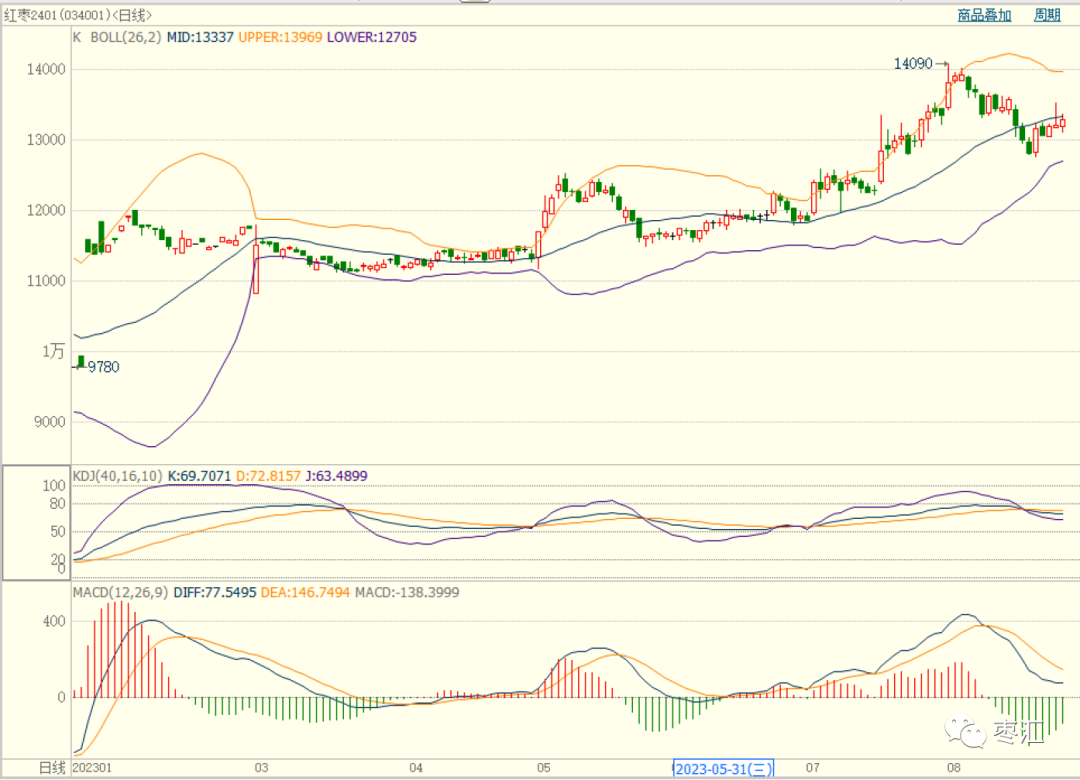Click the 11000 price axis label

click(46, 281)
